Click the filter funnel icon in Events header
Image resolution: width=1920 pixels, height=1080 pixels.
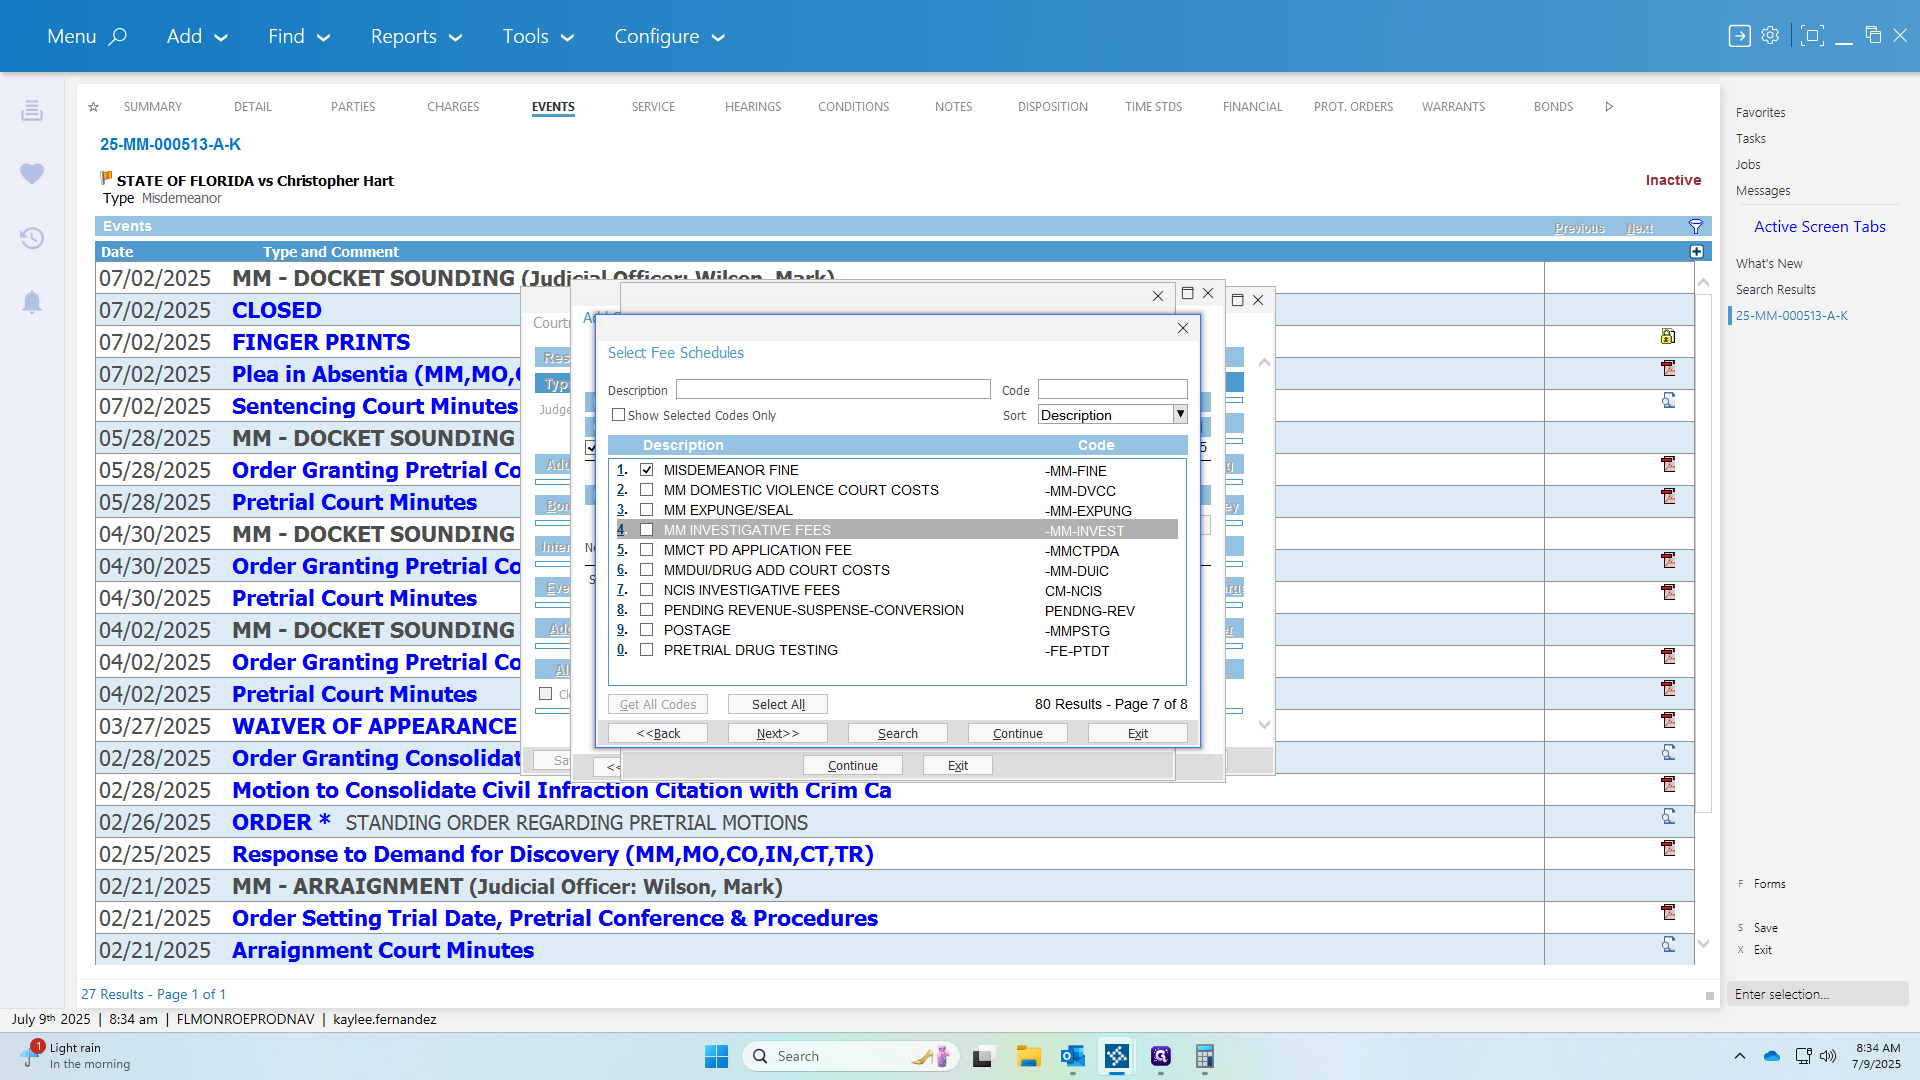pos(1695,227)
